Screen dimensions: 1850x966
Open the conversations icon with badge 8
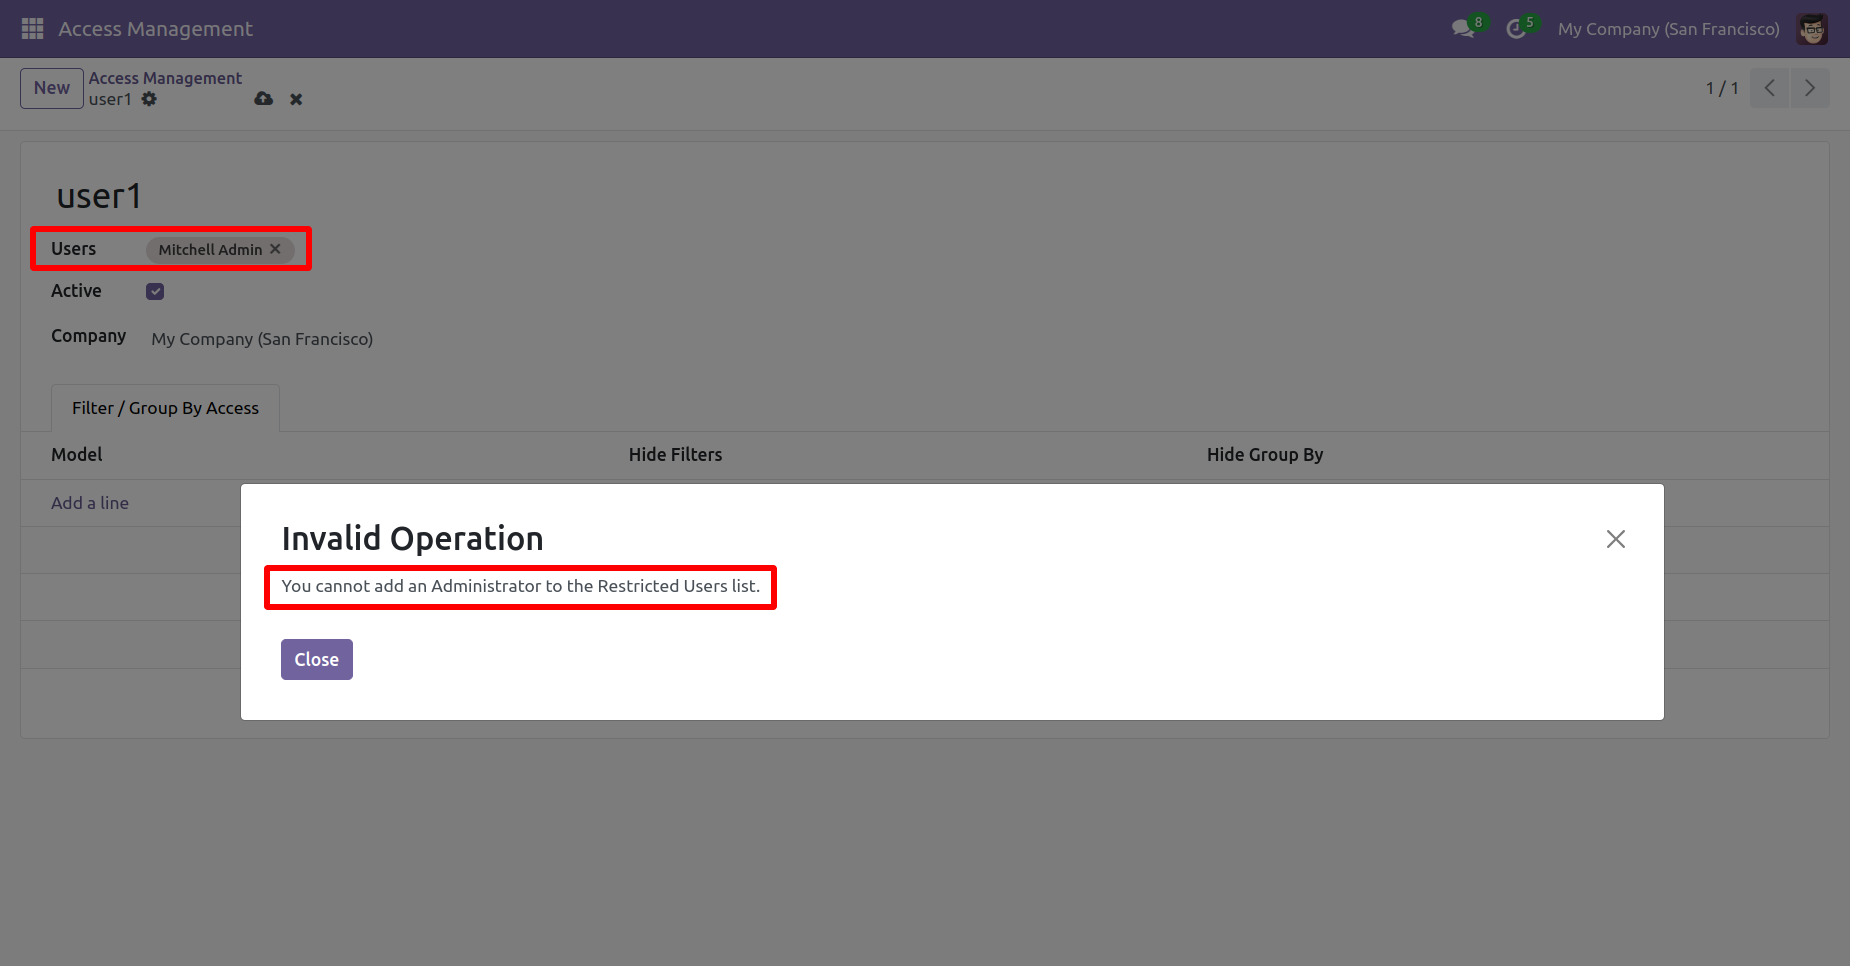coord(1466,28)
